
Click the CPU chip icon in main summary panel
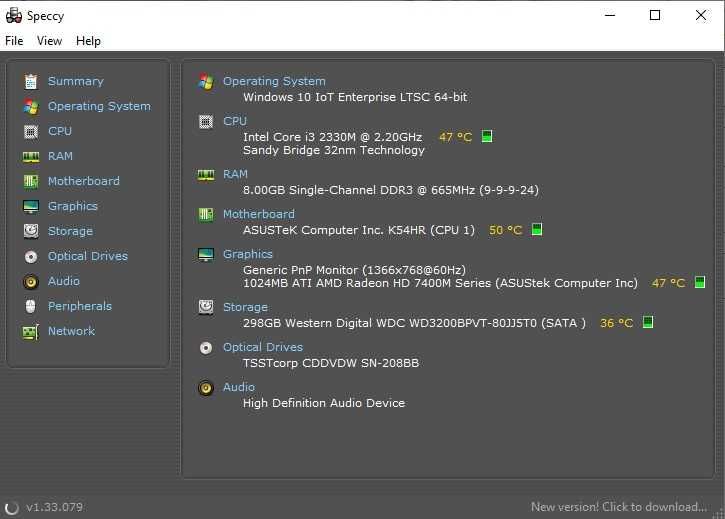tap(206, 122)
